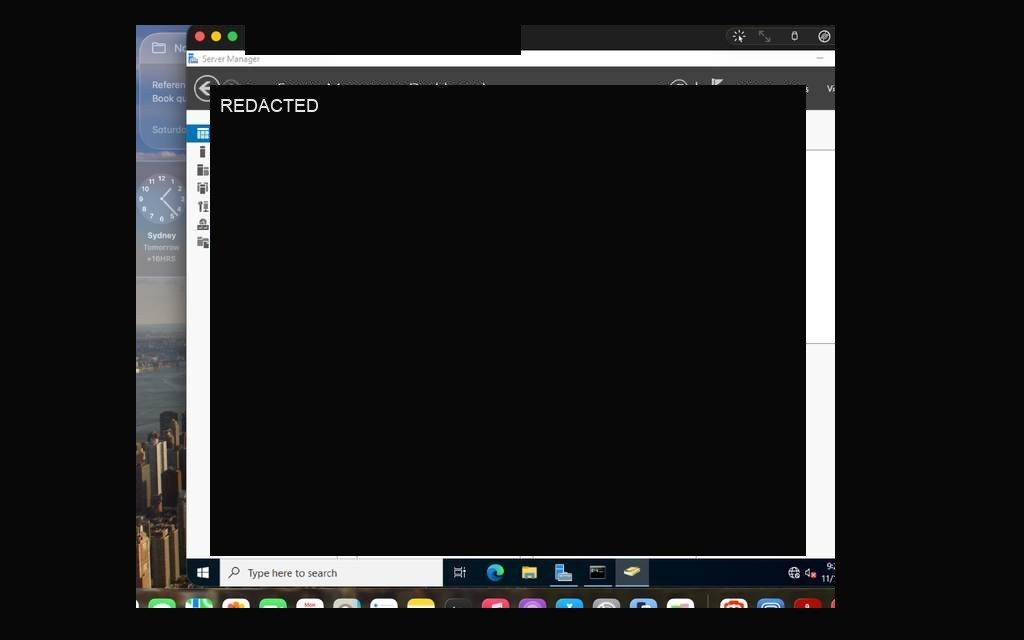Open the notifications flag in Server Manager
1024x640 pixels.
coord(717,83)
